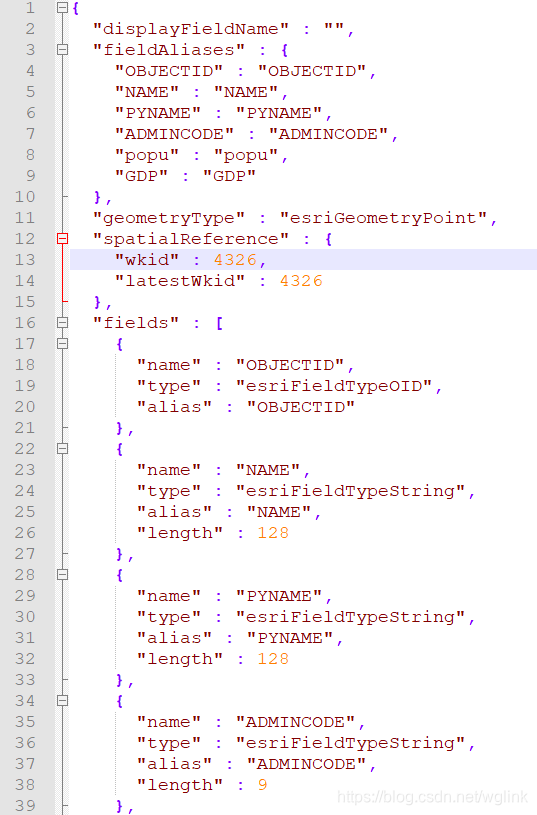Click the latestWkid value 4326
The image size is (537, 815).
pos(301,281)
